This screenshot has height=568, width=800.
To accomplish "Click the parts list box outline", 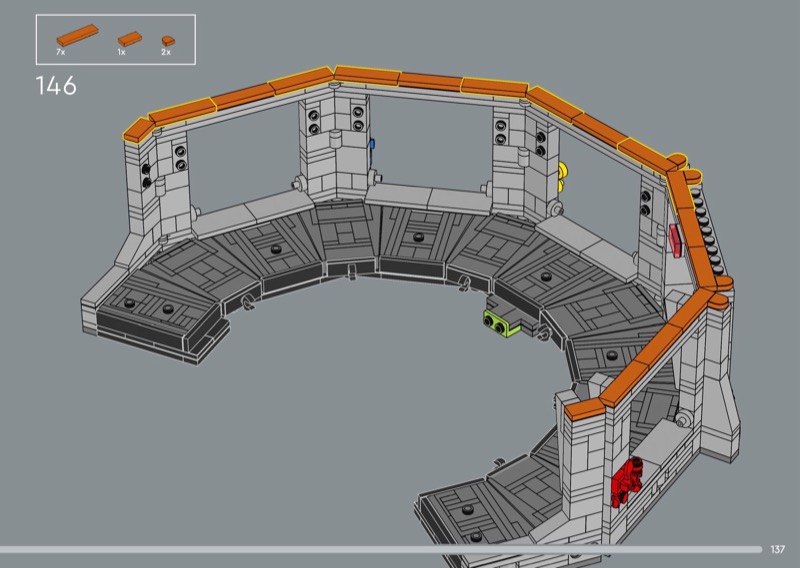I will tap(116, 39).
